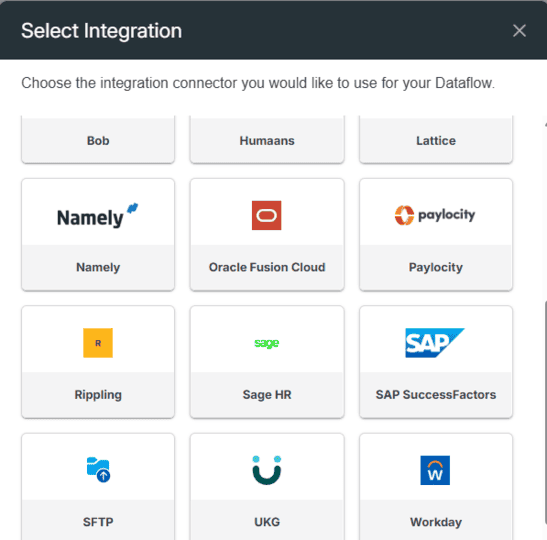Select the Oracle Fusion Cloud label
This screenshot has height=540, width=547.
(x=267, y=267)
